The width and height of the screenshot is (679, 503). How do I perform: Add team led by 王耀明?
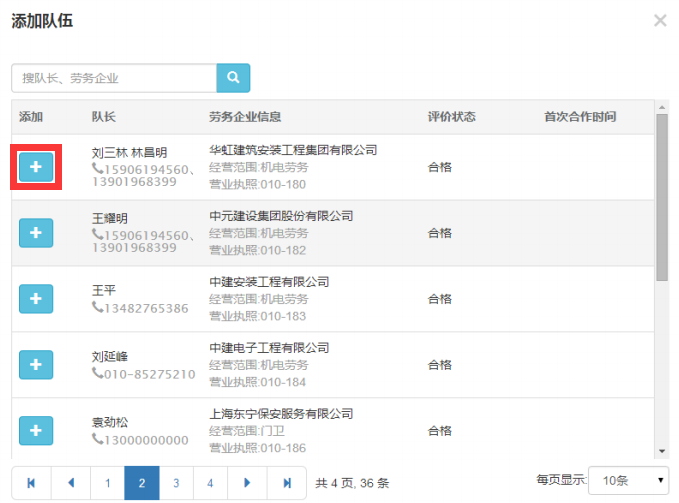point(36,233)
